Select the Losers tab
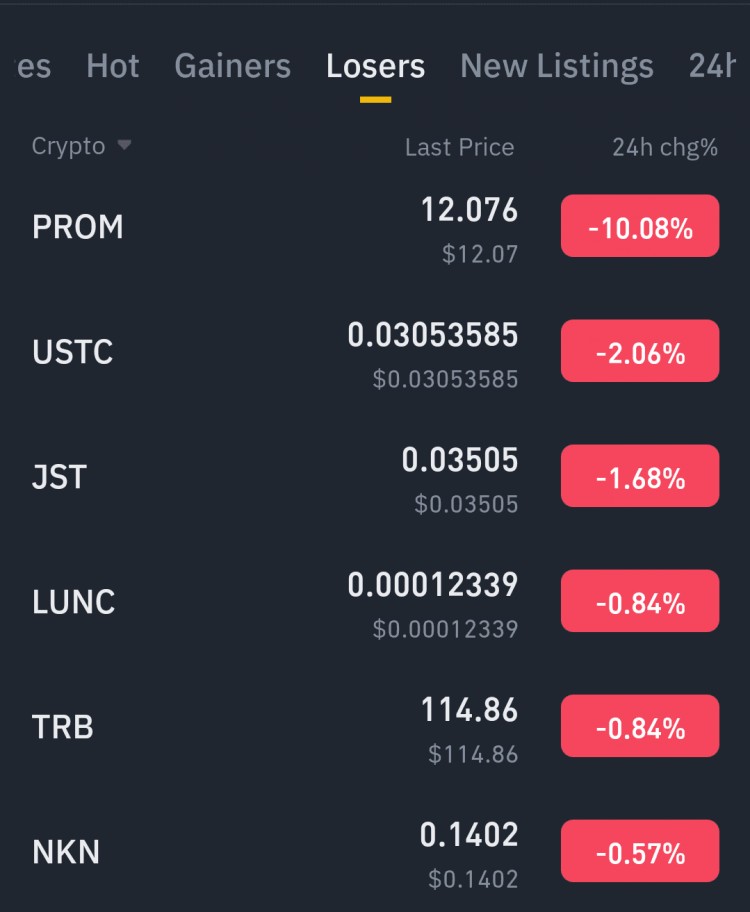 point(375,66)
